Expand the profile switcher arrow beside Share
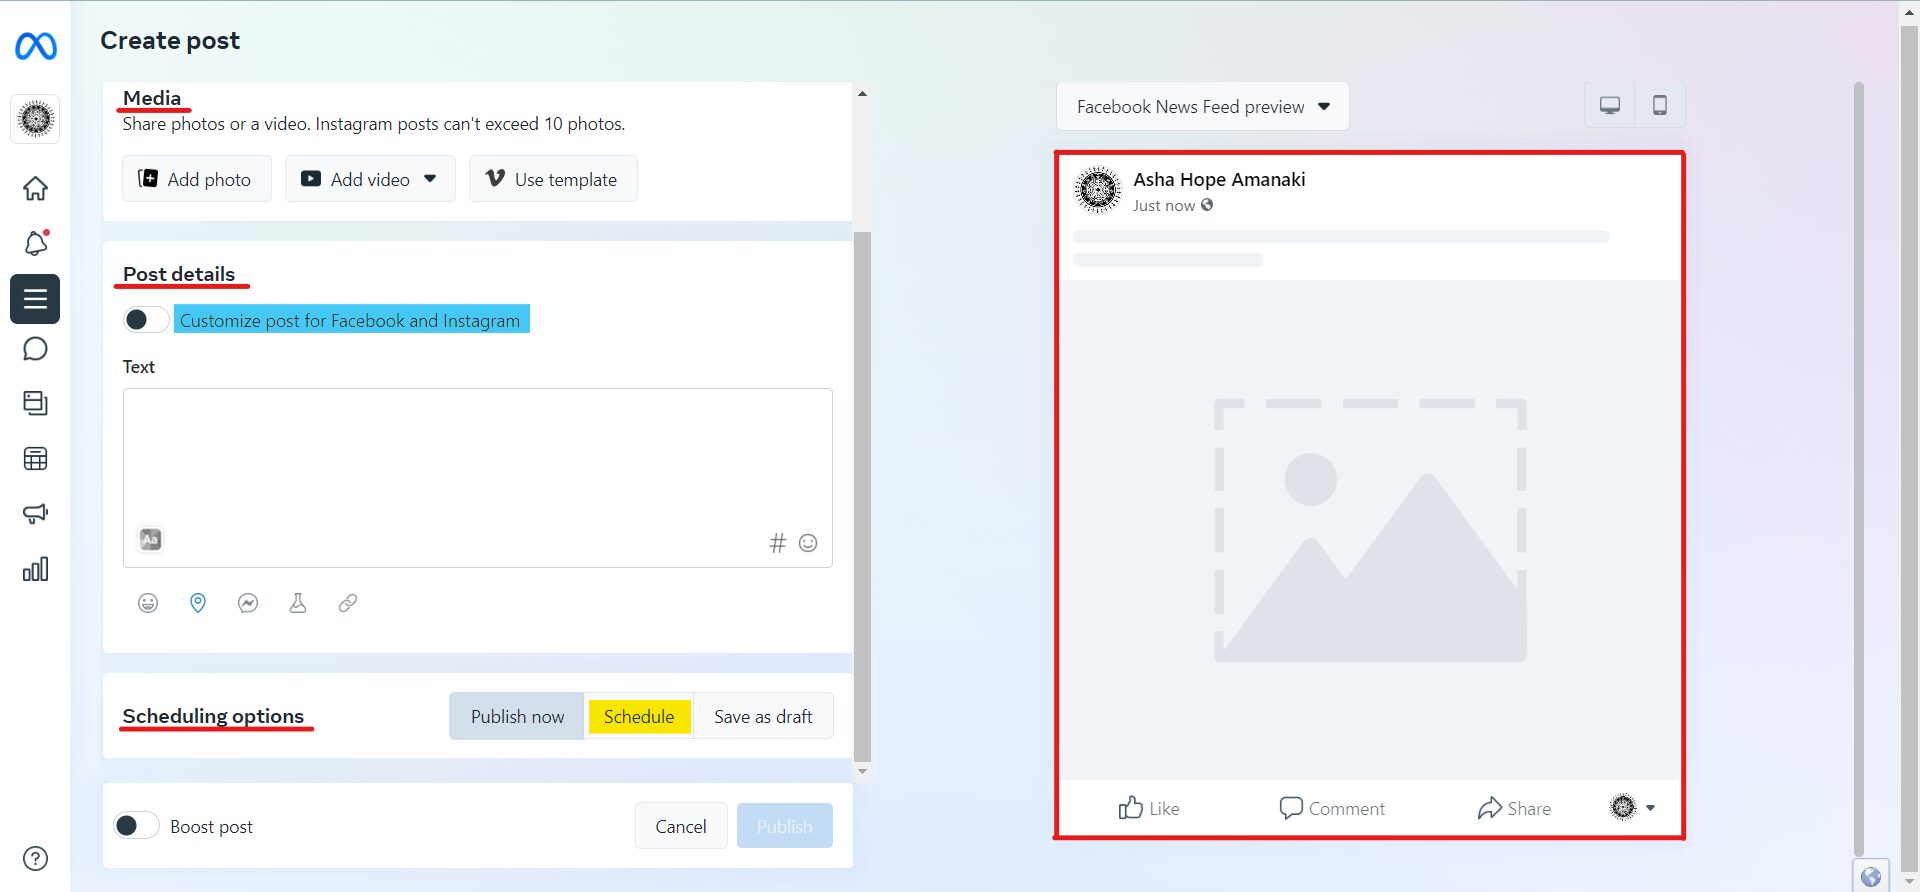 tap(1650, 808)
